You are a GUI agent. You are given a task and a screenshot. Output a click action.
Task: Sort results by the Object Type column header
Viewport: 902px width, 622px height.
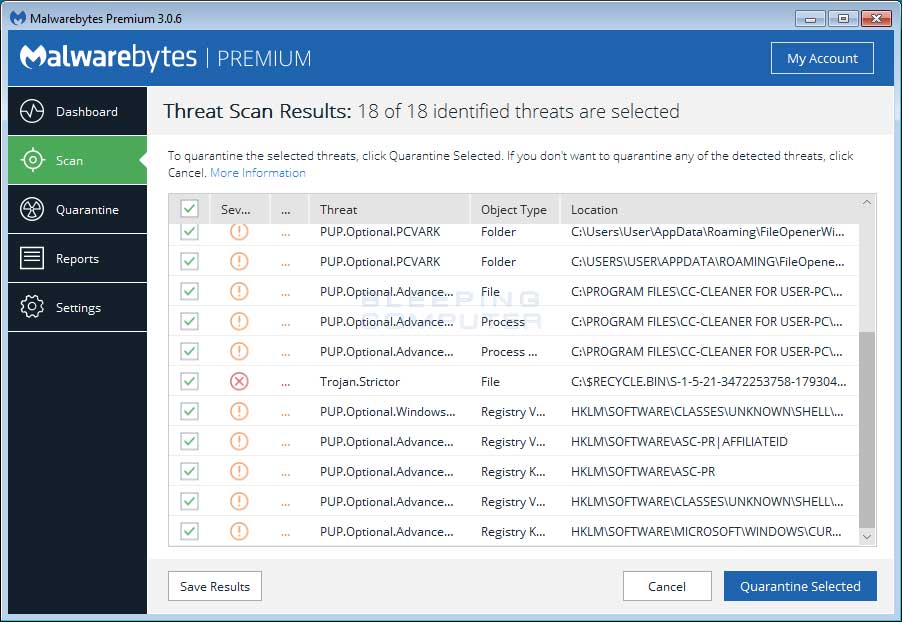click(514, 209)
